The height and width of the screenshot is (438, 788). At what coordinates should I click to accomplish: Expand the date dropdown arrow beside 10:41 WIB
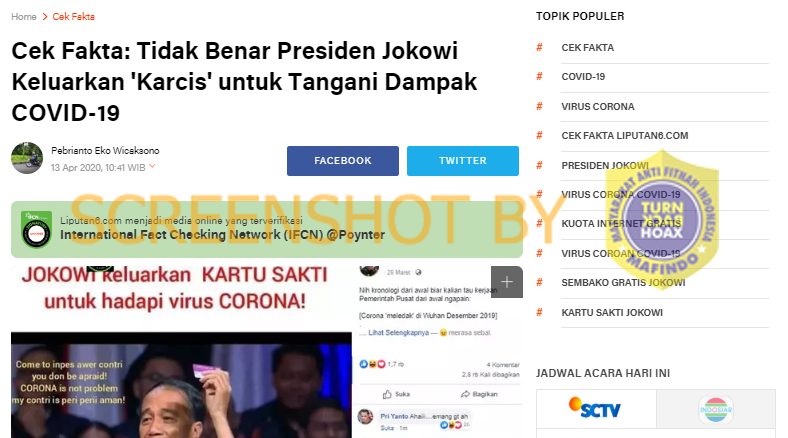(x=152, y=166)
